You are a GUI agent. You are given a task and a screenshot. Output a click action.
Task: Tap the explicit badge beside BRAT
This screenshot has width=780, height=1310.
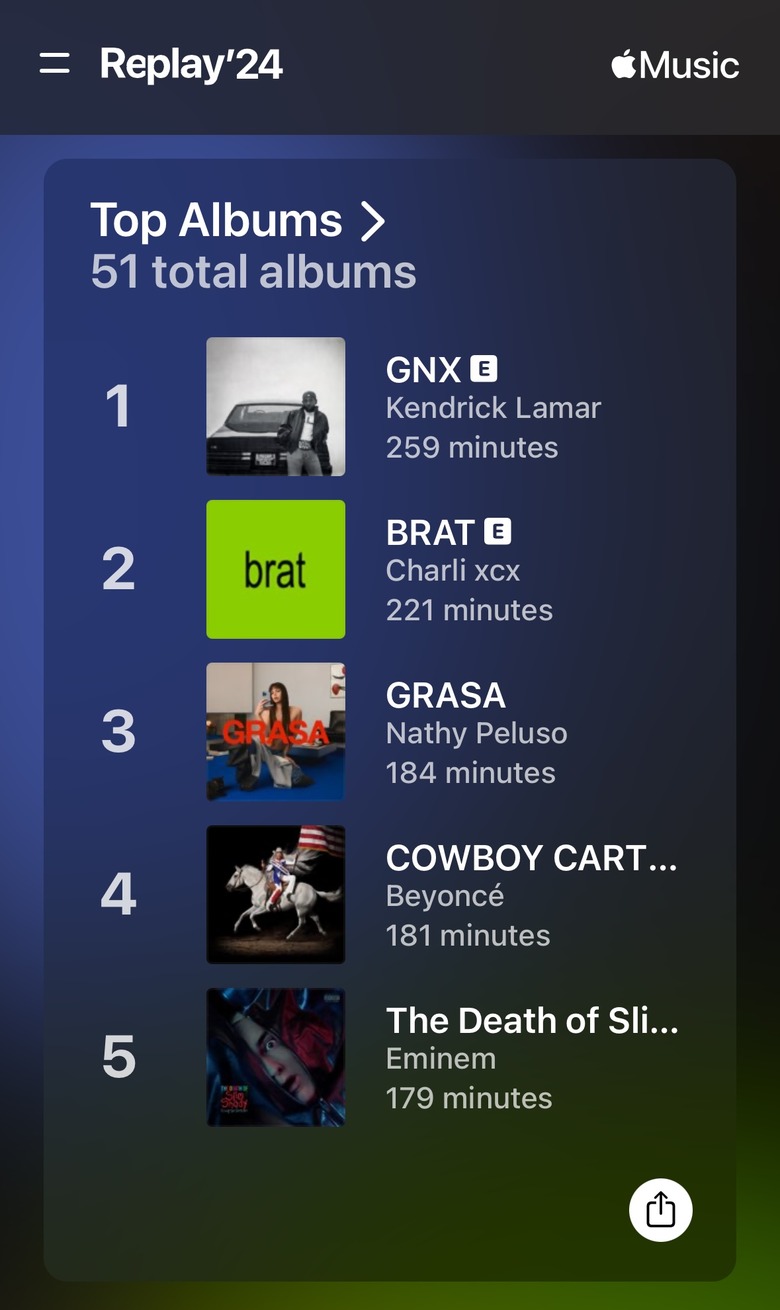(497, 532)
